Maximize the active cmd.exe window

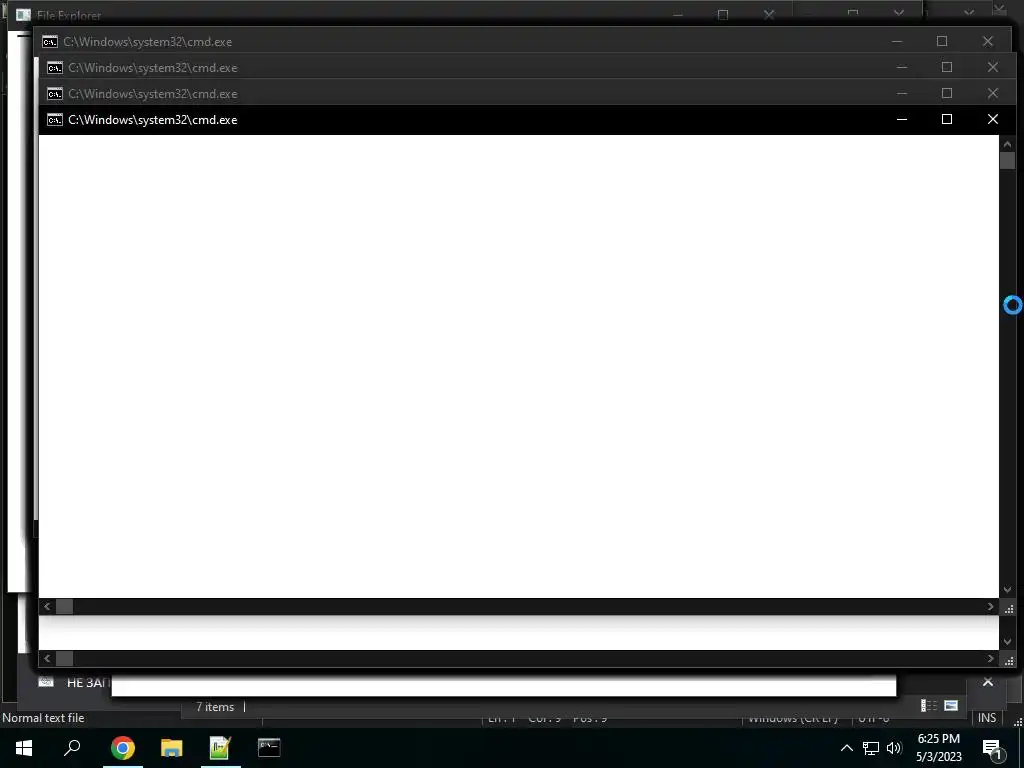(x=946, y=119)
